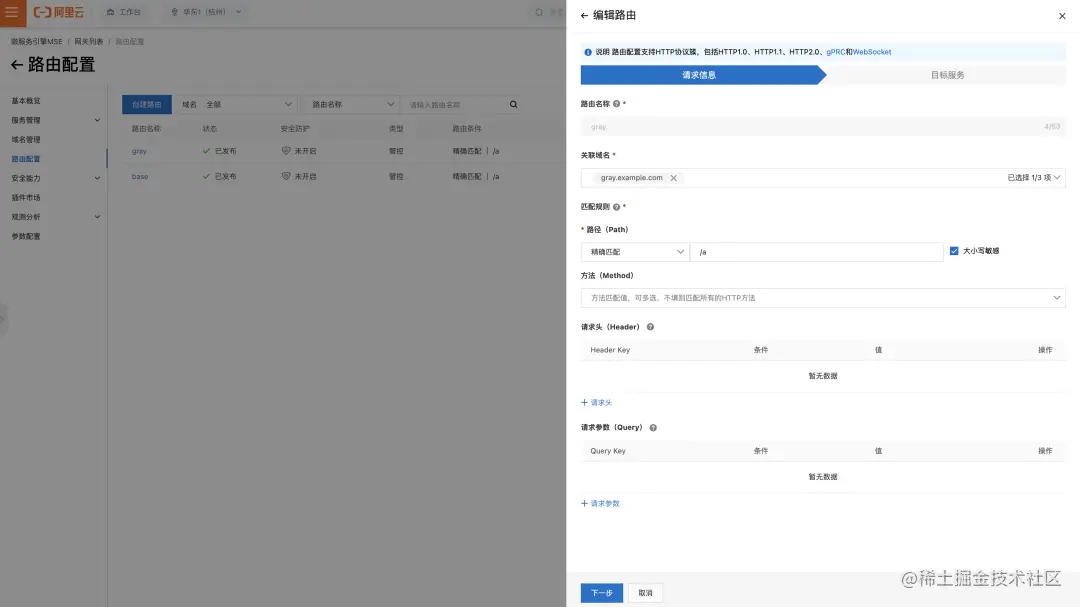Click the Alibaba Cloud logo

59,12
